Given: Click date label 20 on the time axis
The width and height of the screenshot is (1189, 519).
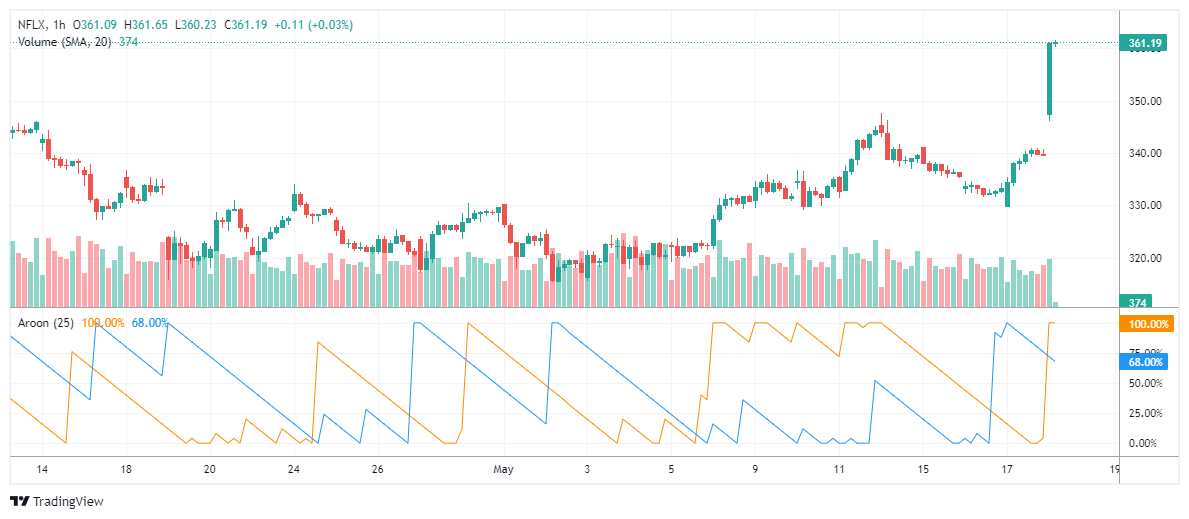Looking at the screenshot, I should (x=210, y=470).
